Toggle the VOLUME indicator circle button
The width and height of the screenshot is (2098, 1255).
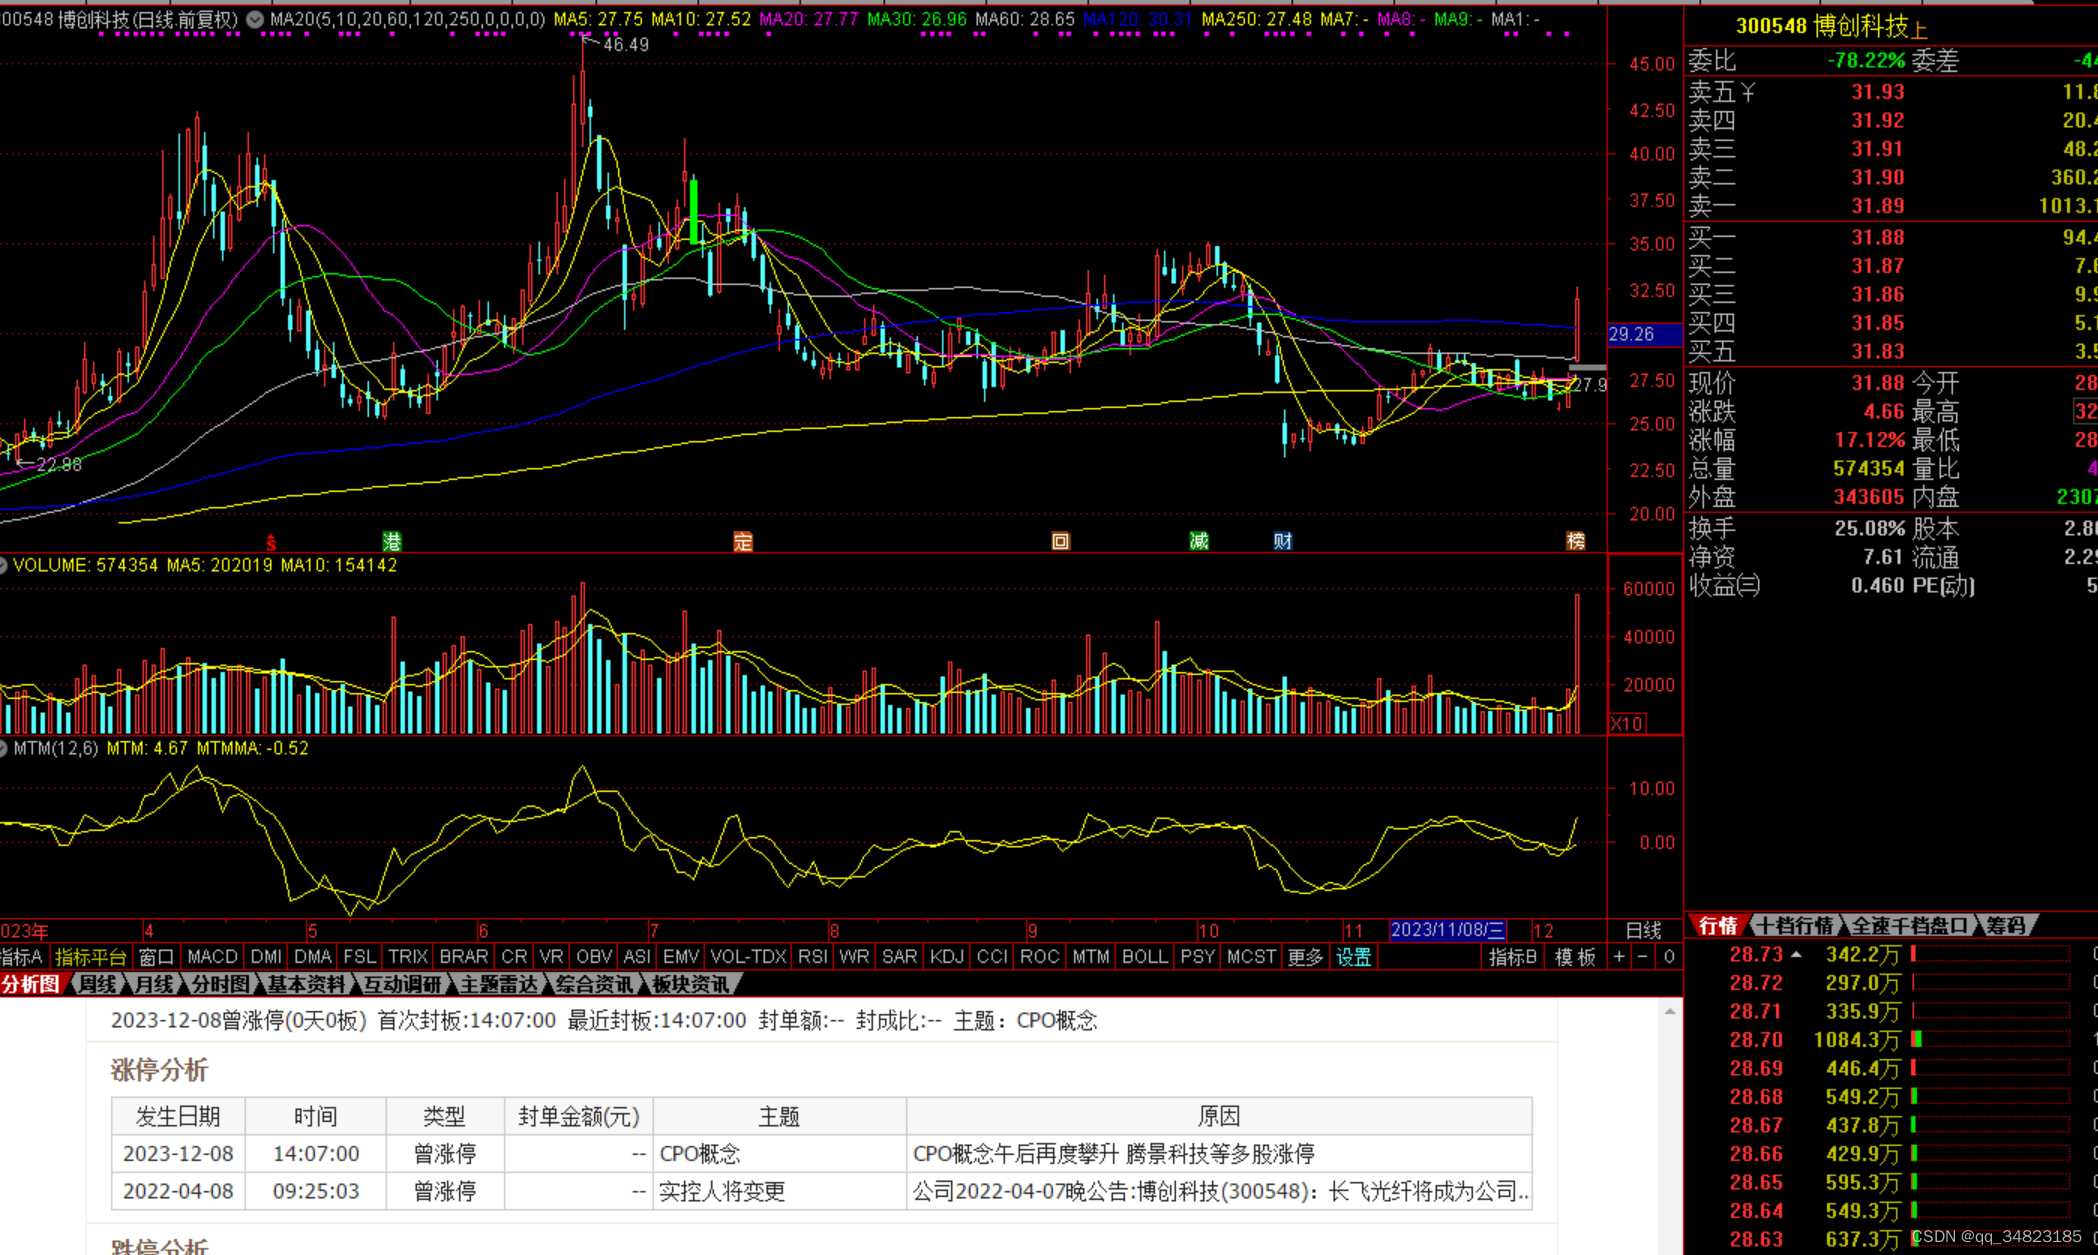point(4,565)
